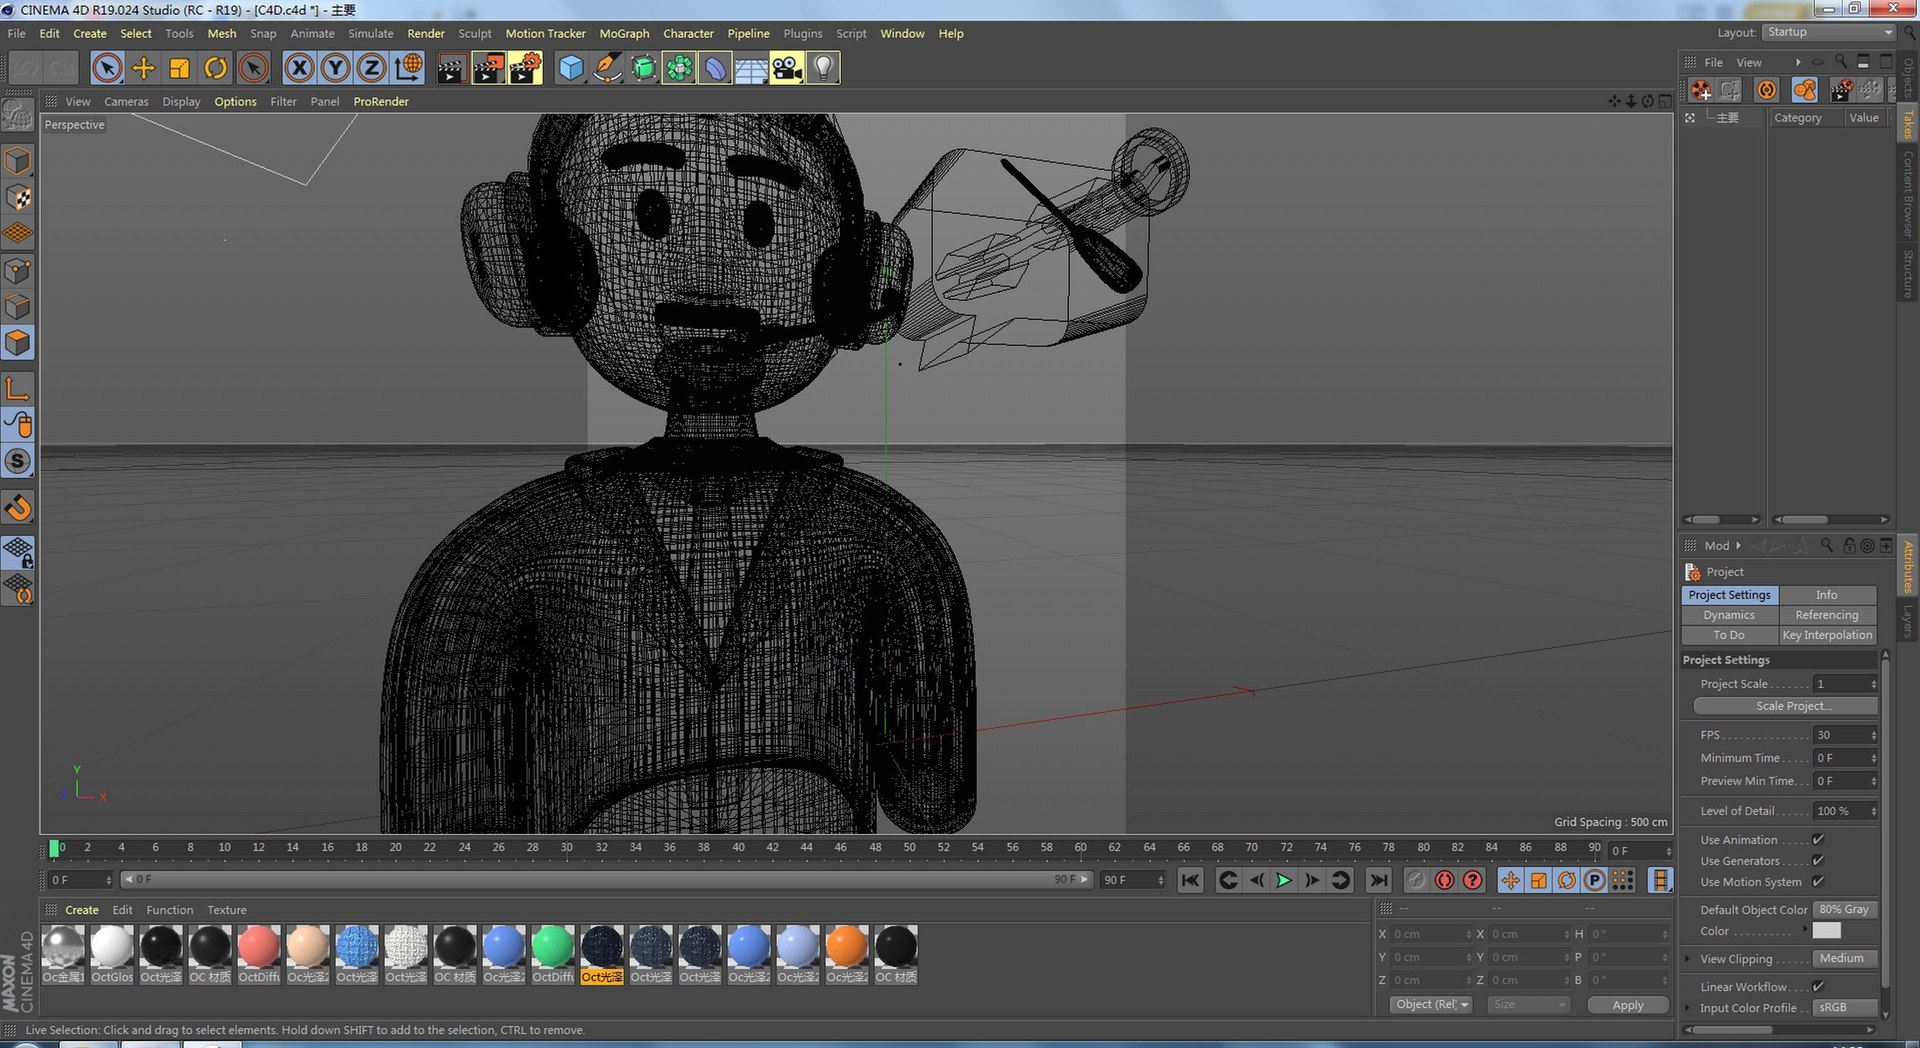Screen dimensions: 1920x1048
Task: Add a floor environment object
Action: [751, 68]
